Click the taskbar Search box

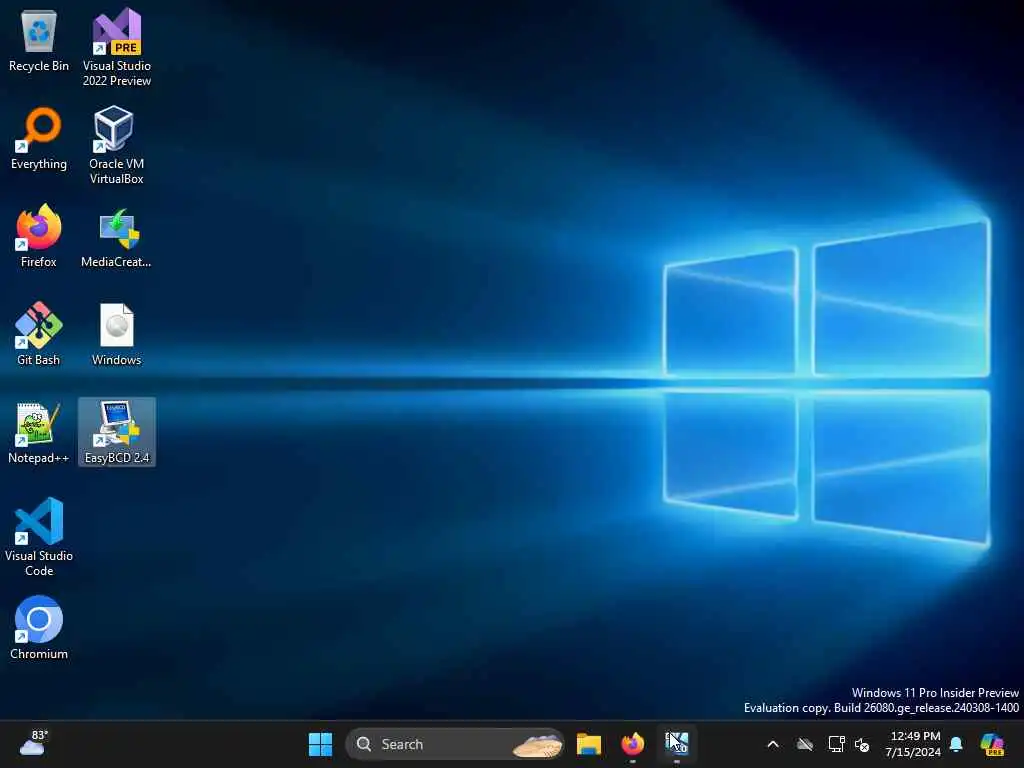[x=455, y=744]
